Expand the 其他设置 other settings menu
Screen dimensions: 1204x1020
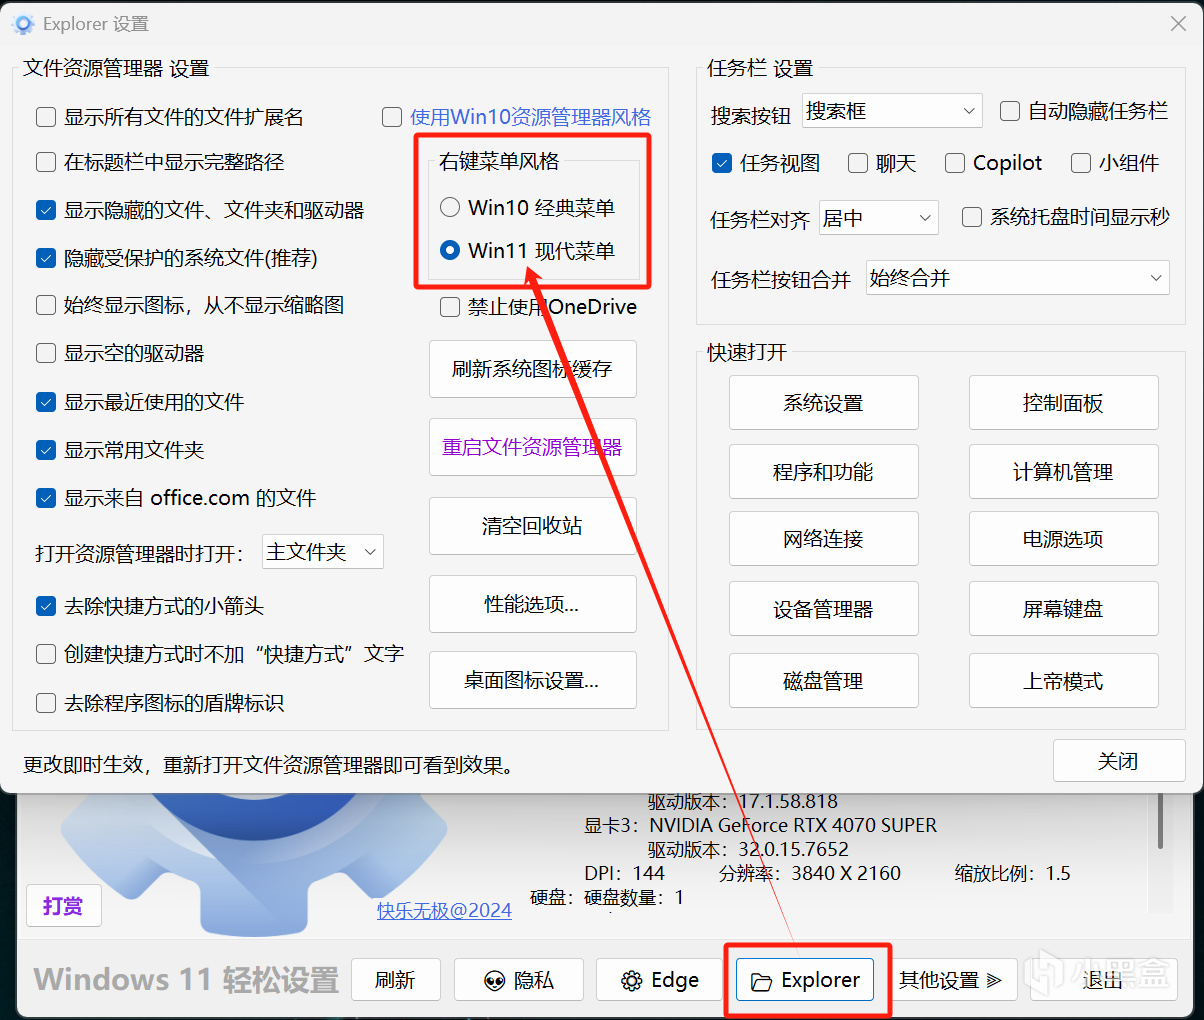(x=951, y=980)
